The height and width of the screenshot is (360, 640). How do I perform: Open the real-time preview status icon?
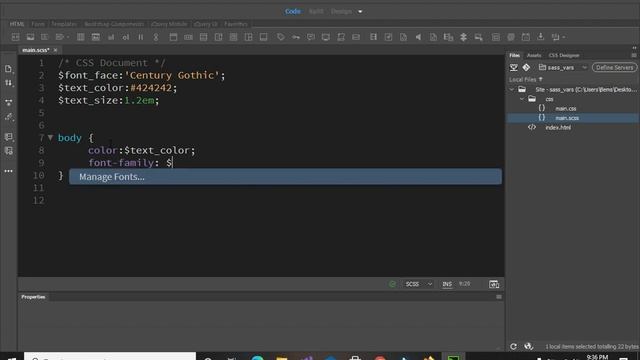click(494, 284)
